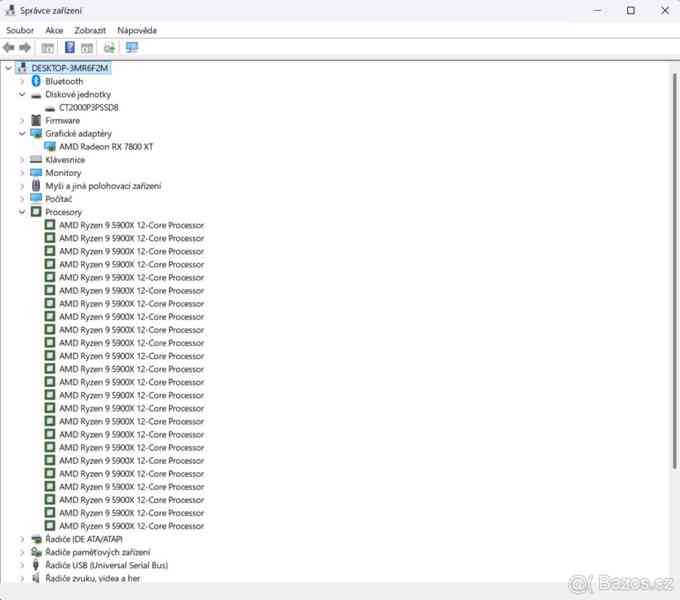The width and height of the screenshot is (680, 600).
Task: Select Řadiče zvuku, videa a her label
Action: coord(93,578)
